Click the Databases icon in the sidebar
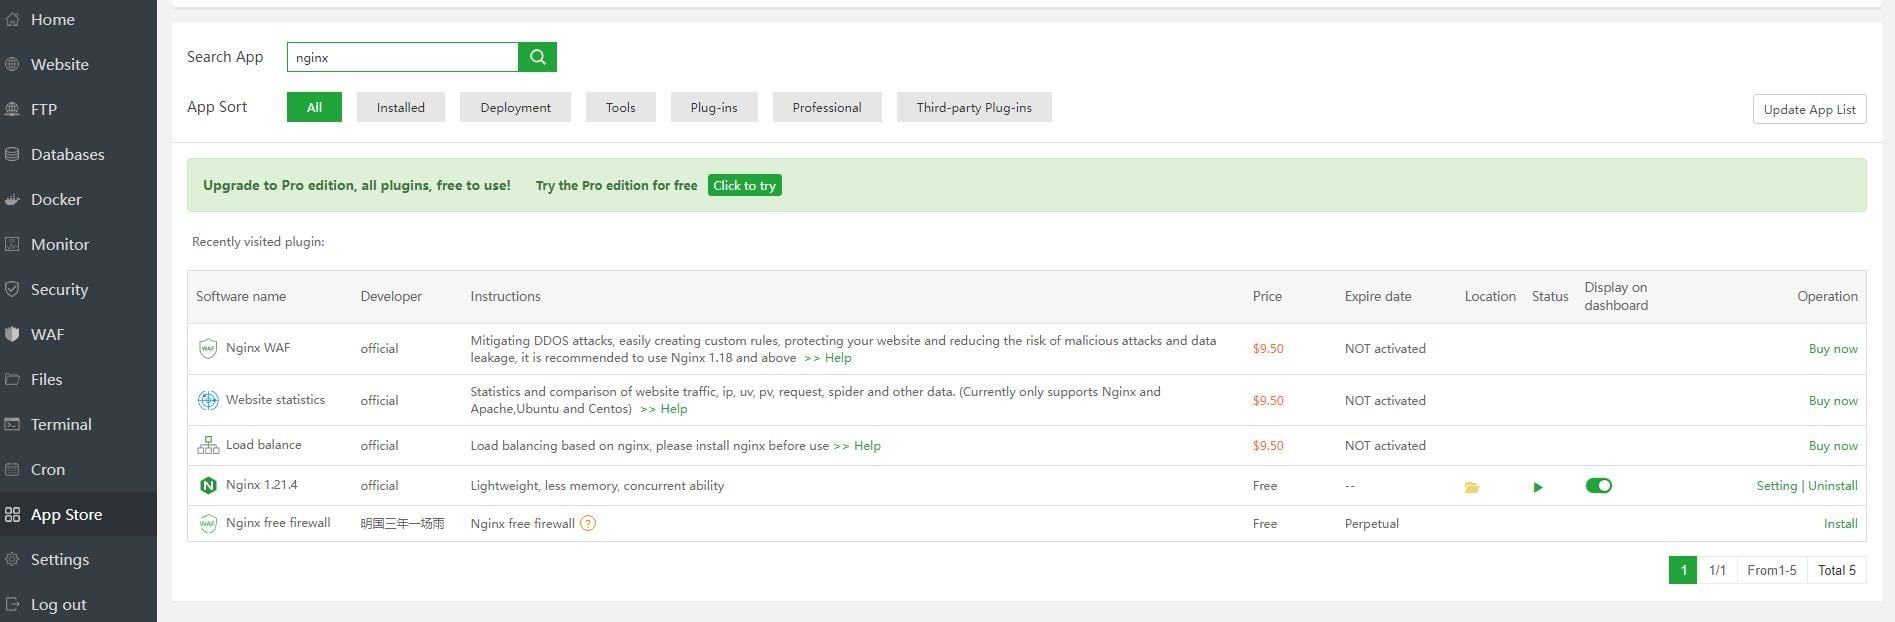1895x622 pixels. (12, 154)
